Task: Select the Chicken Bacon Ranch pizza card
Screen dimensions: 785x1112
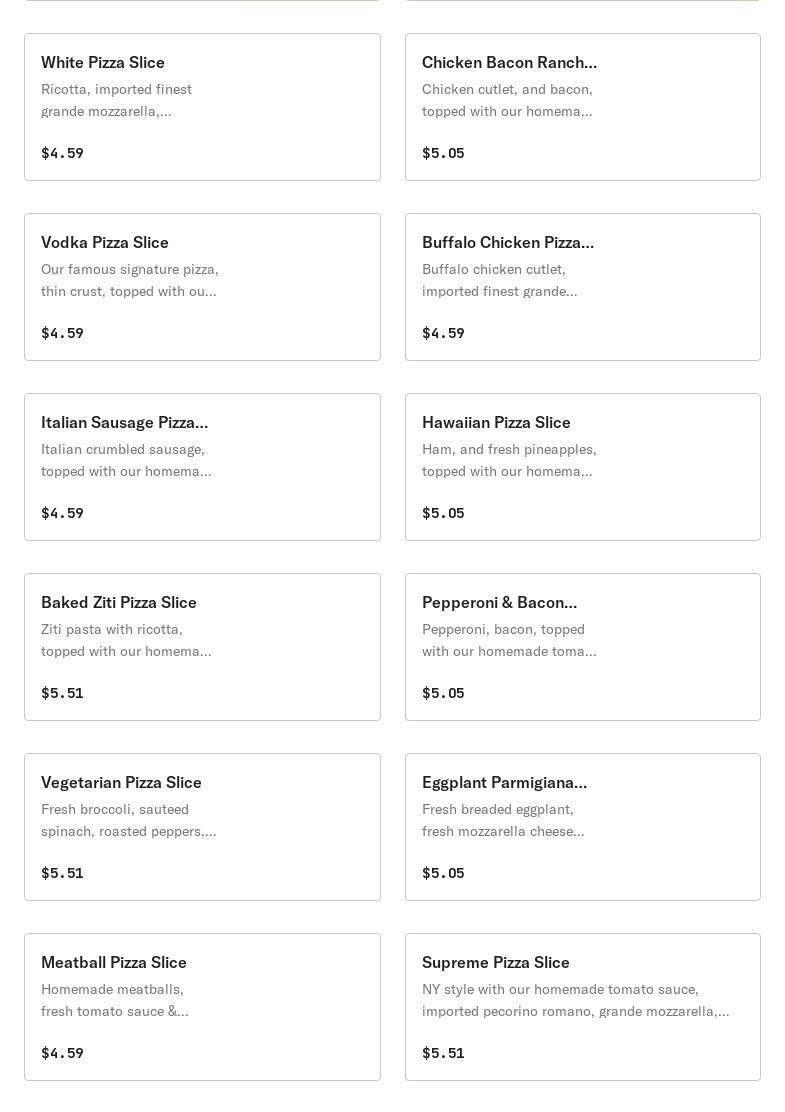Action: pos(582,107)
